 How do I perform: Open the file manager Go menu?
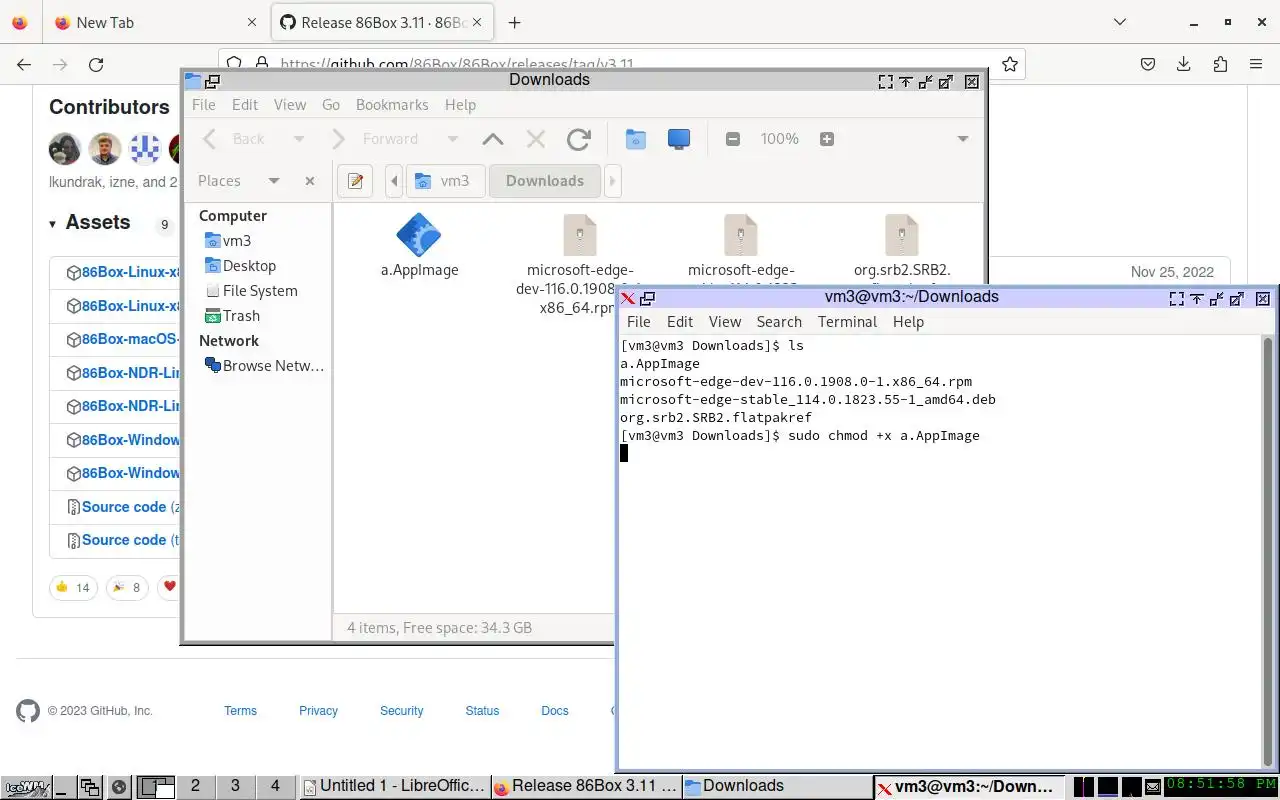(x=331, y=105)
